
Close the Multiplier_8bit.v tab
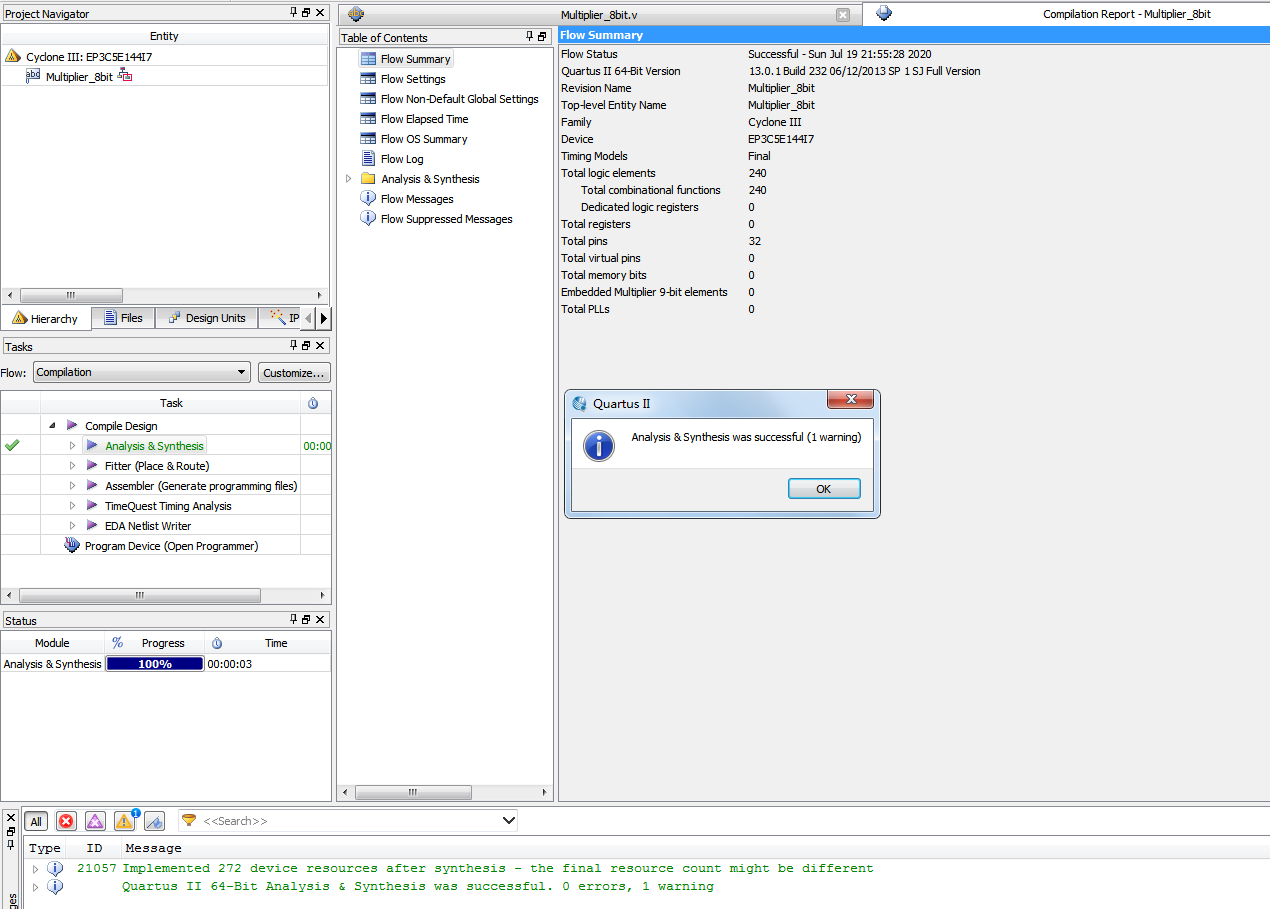point(843,15)
